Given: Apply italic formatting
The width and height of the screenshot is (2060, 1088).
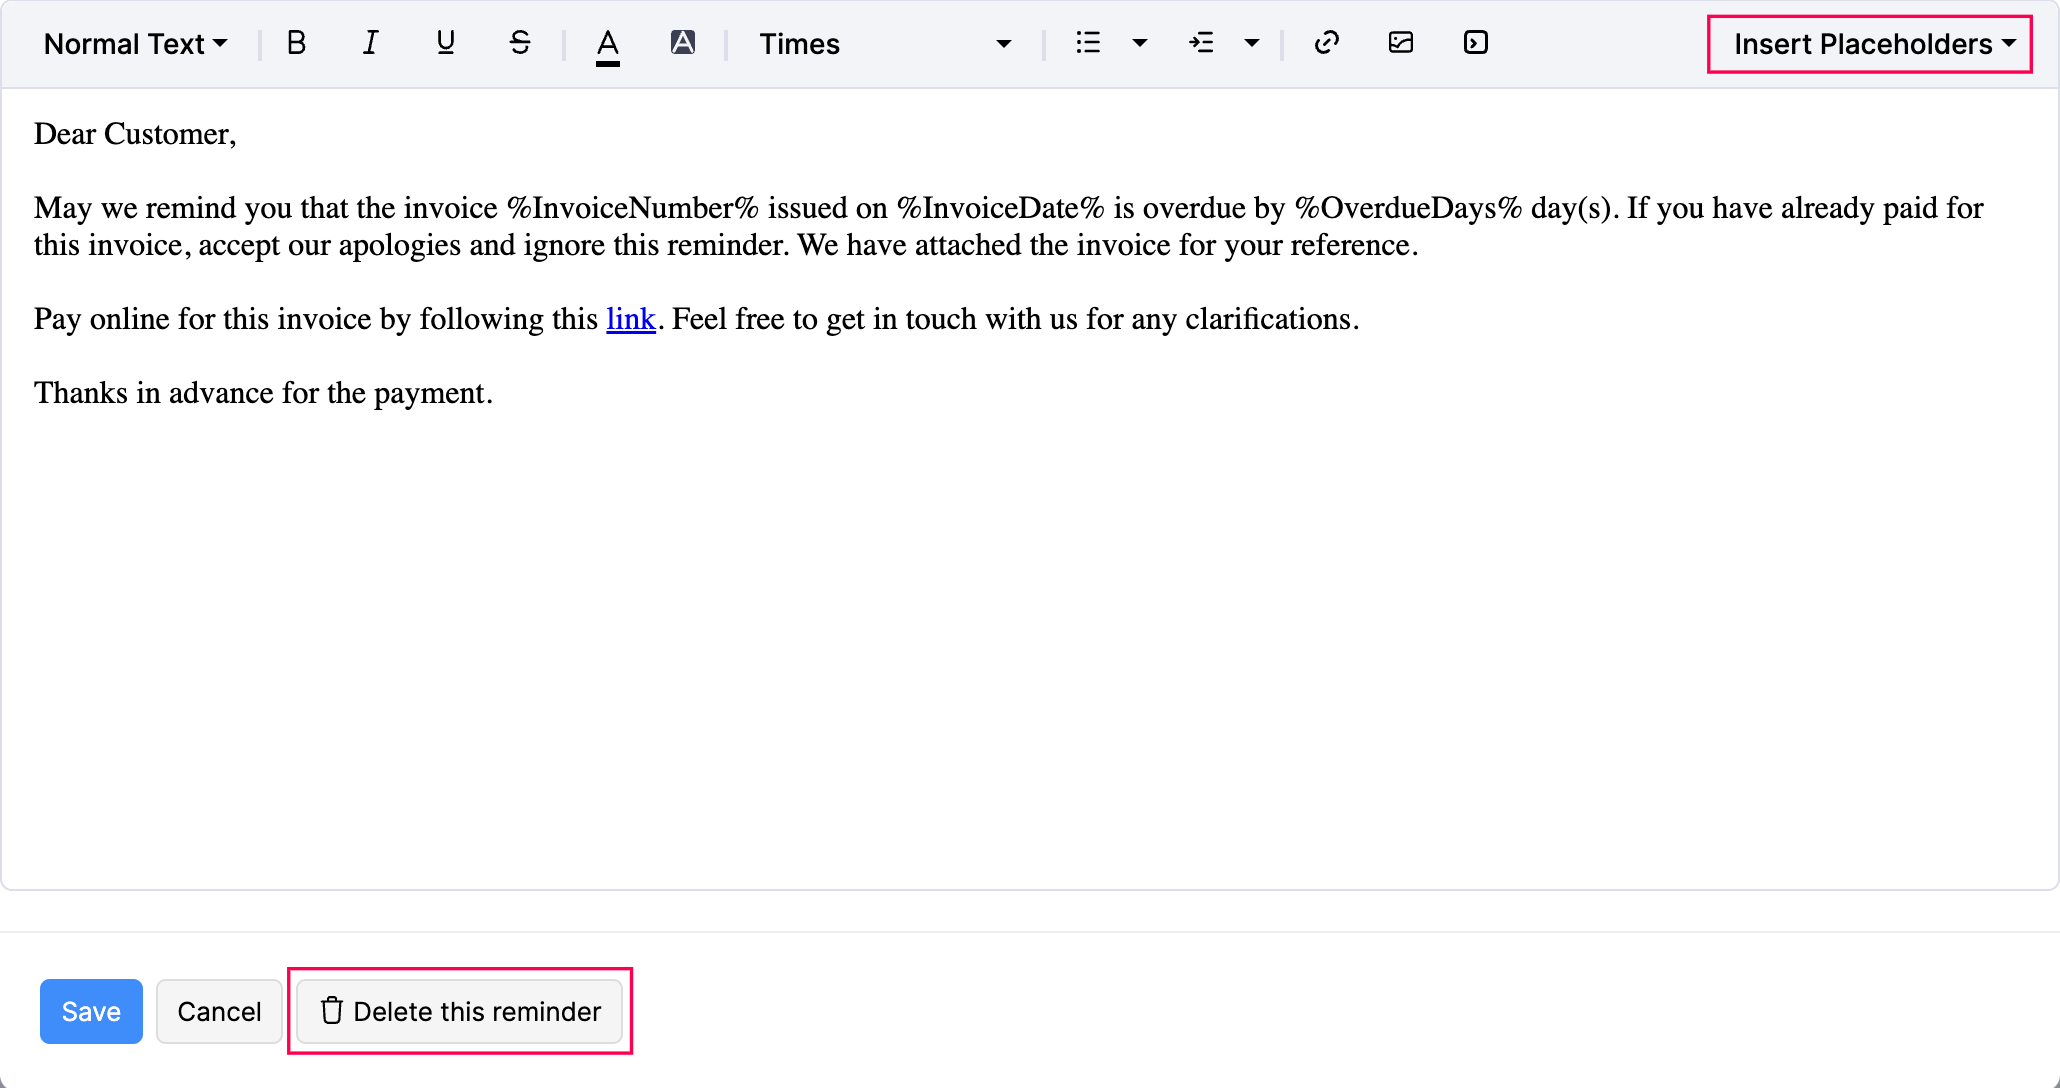Looking at the screenshot, I should (x=370, y=43).
